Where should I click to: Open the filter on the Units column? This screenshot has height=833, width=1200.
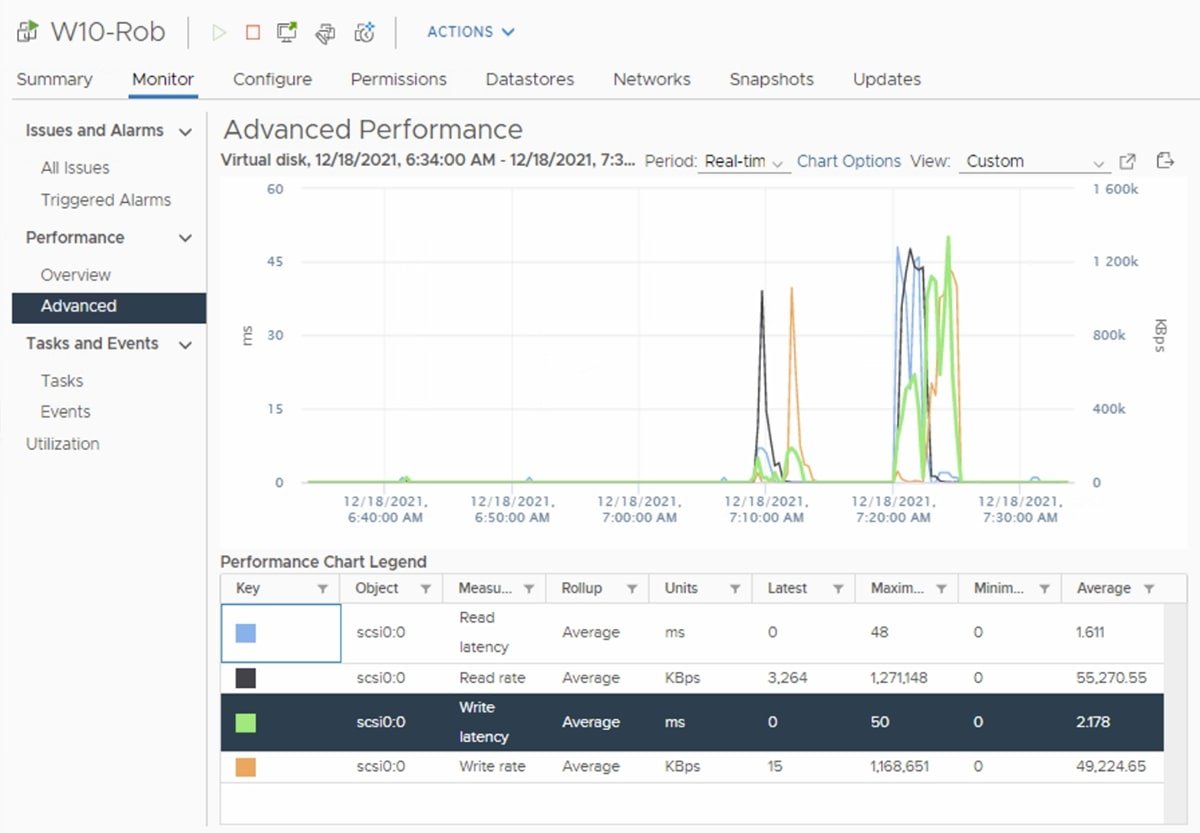[736, 588]
